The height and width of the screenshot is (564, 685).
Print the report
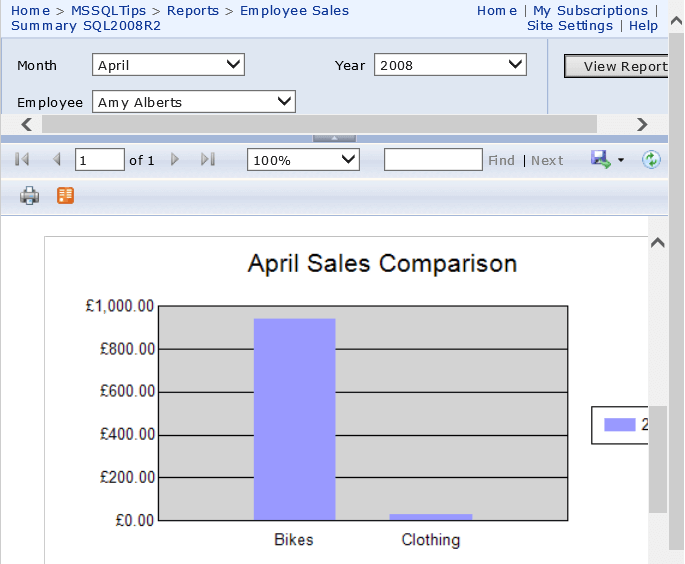pyautogui.click(x=29, y=195)
